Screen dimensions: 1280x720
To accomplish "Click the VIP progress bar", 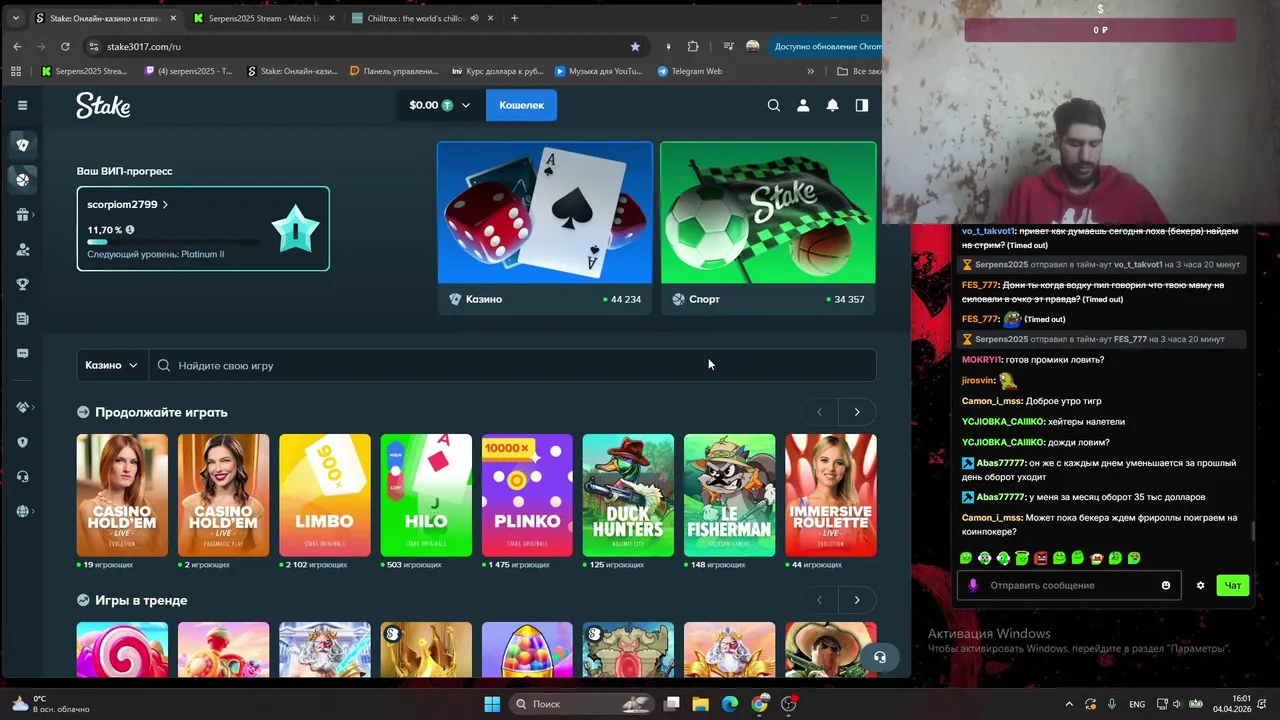I will pos(173,242).
